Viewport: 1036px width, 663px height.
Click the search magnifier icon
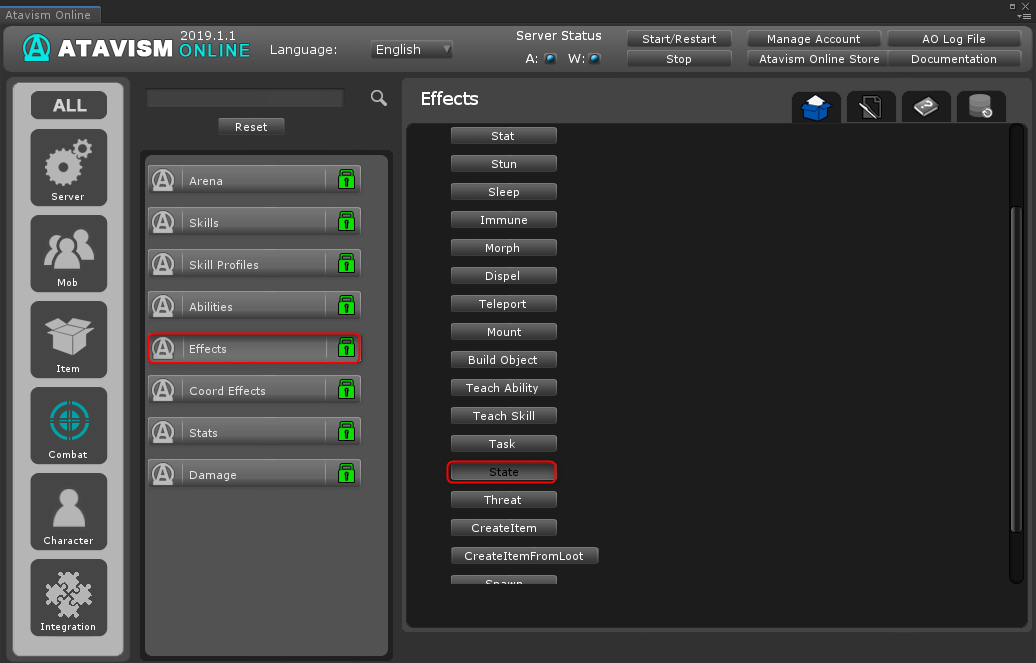[379, 97]
